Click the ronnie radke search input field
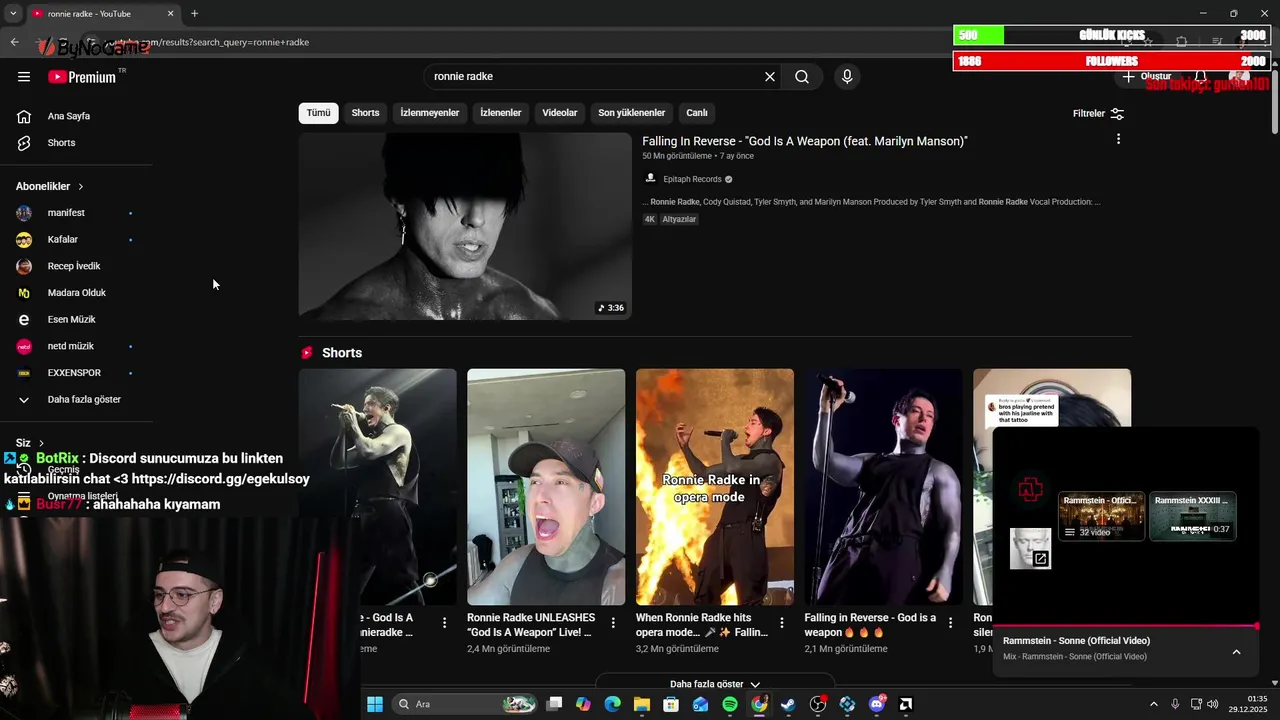This screenshot has height=720, width=1280. (595, 77)
